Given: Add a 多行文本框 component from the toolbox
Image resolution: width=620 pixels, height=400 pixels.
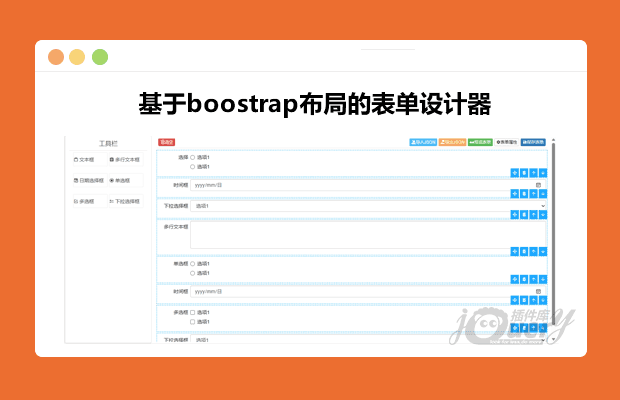Looking at the screenshot, I should (x=126, y=160).
